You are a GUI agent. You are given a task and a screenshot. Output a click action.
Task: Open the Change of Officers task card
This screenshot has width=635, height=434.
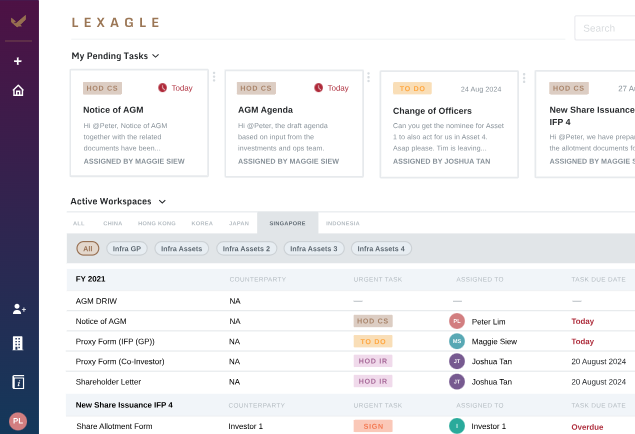(x=449, y=124)
